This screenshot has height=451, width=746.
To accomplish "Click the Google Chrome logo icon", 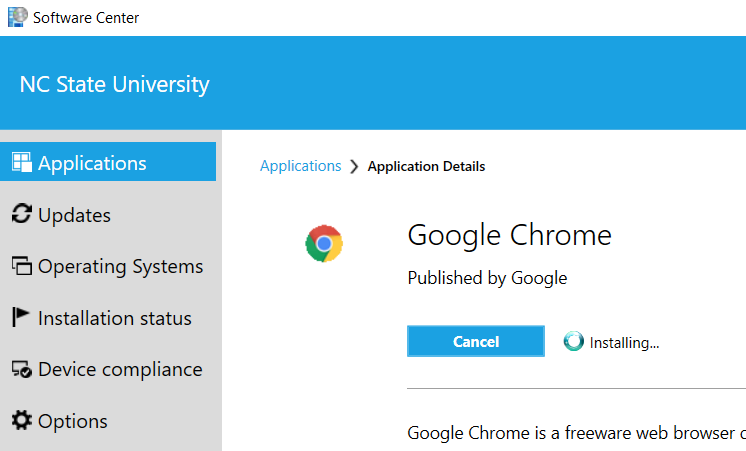I will 324,243.
